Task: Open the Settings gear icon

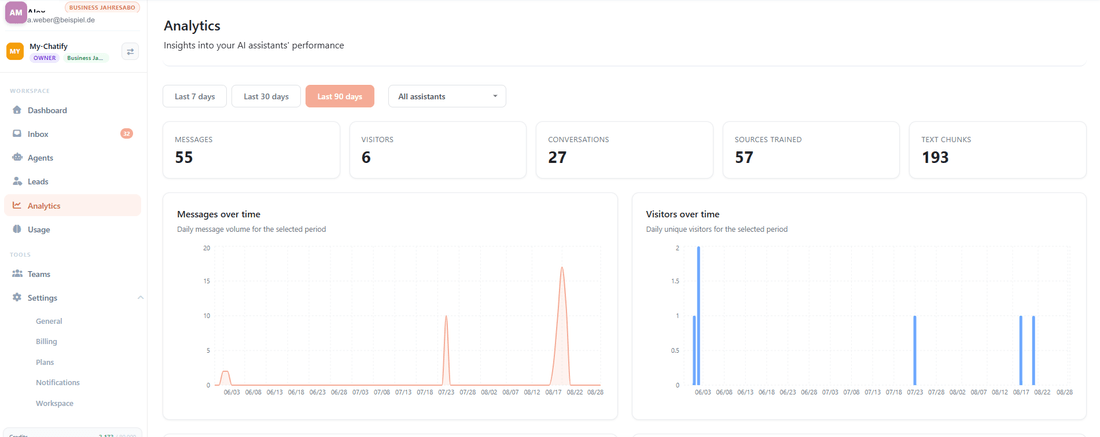Action: pyautogui.click(x=17, y=298)
